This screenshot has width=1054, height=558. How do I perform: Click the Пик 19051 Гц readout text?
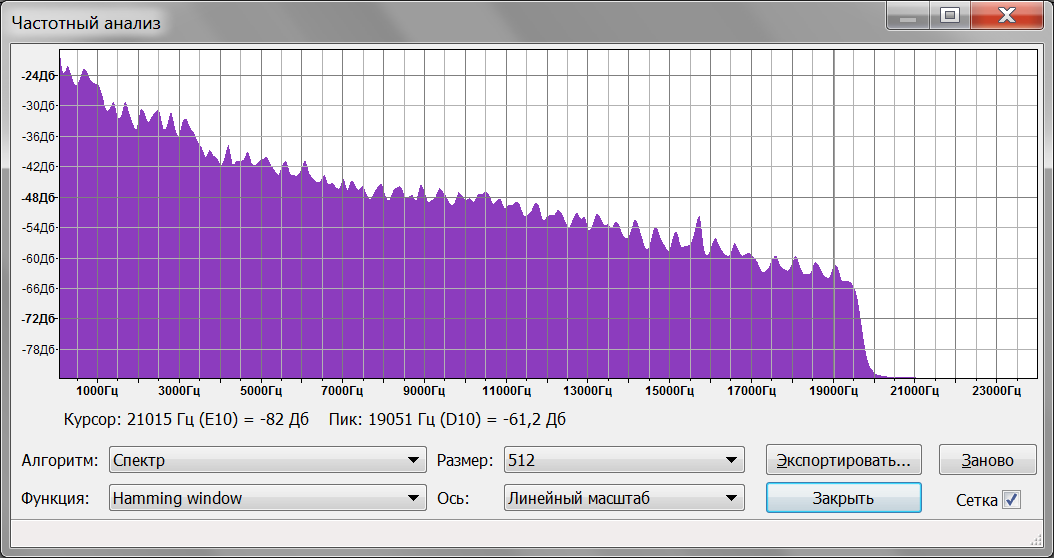(x=447, y=420)
